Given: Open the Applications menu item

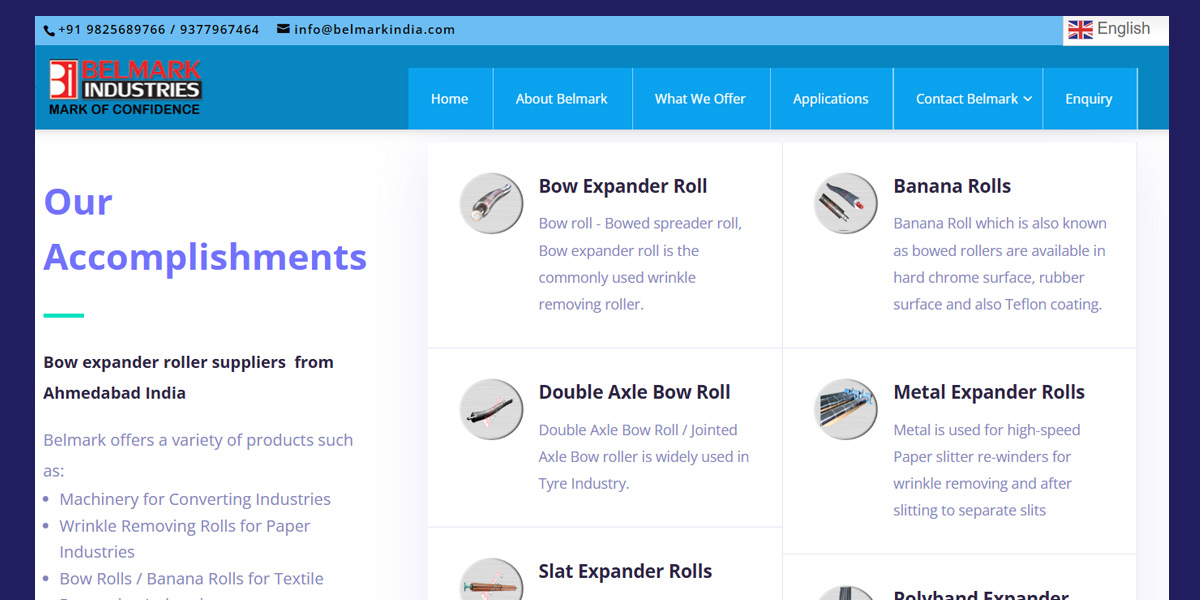Looking at the screenshot, I should [830, 99].
